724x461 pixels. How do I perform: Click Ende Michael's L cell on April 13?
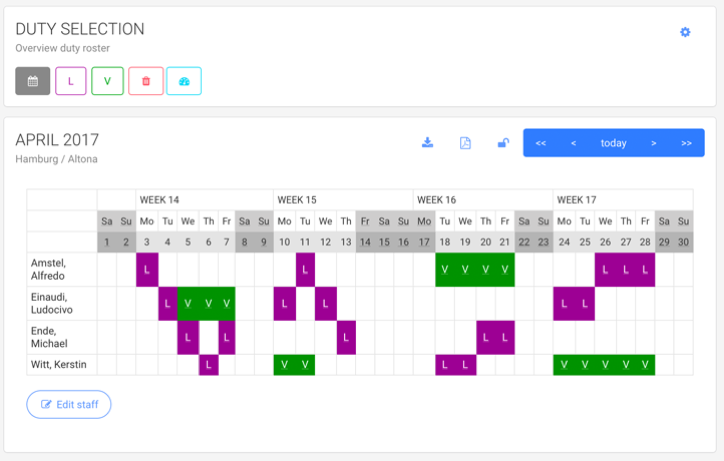(346, 338)
